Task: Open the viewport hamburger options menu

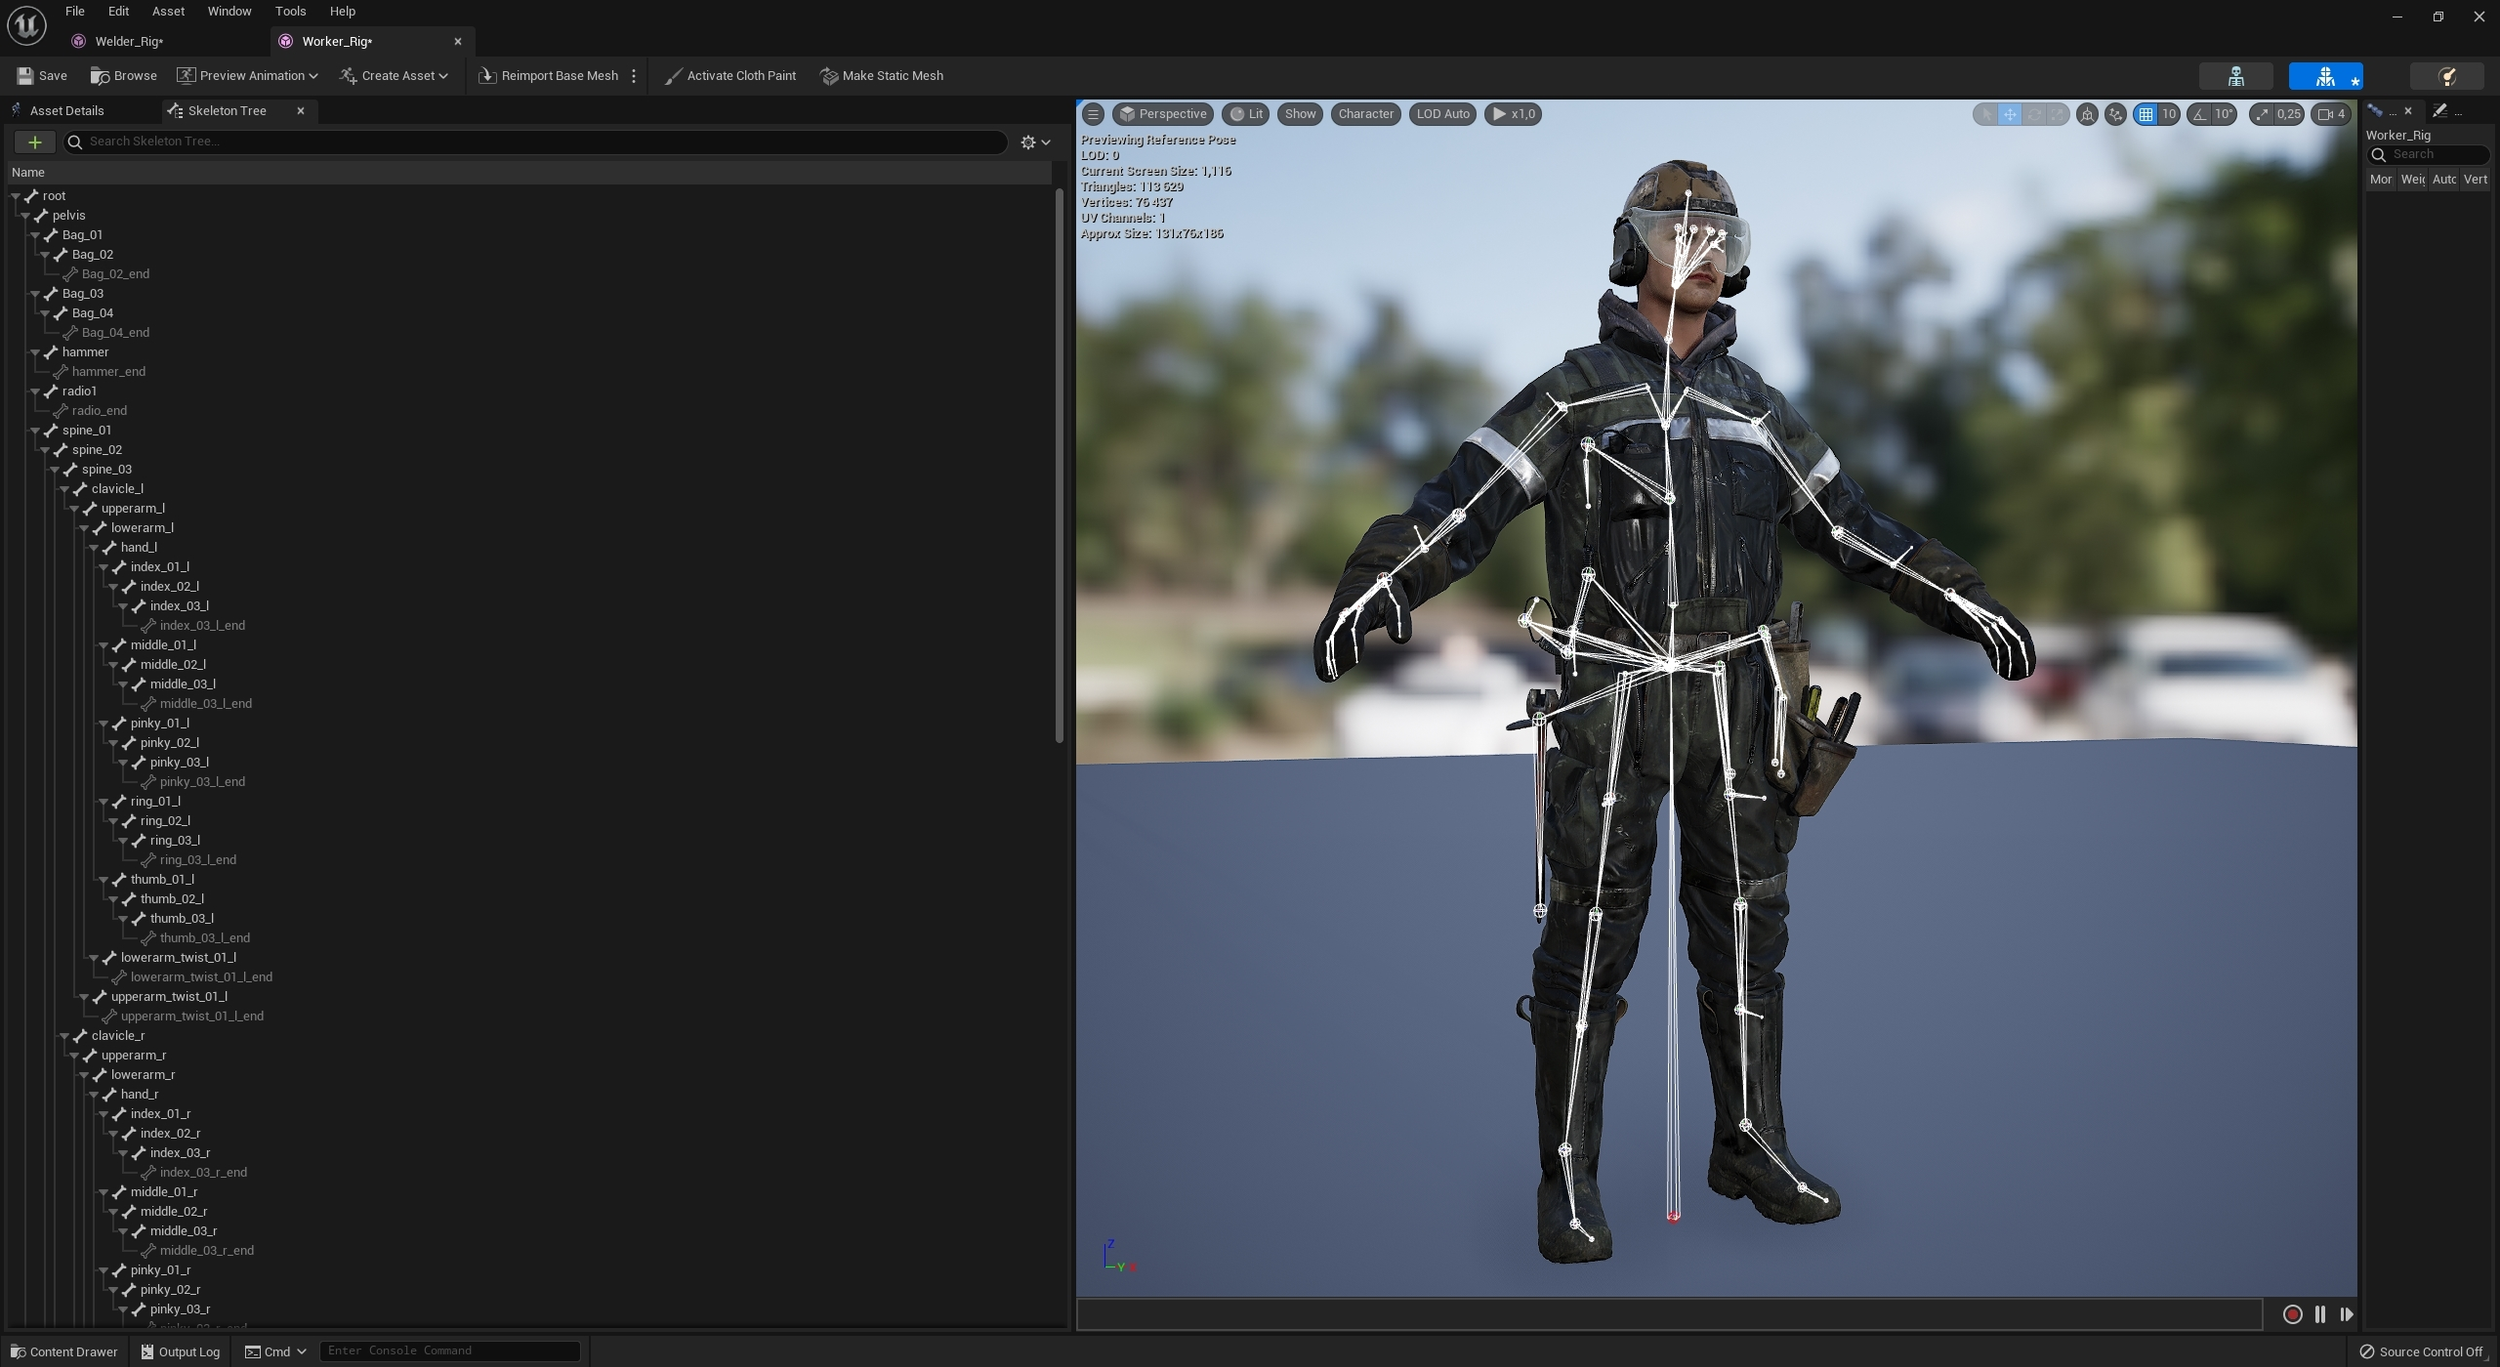Action: click(1093, 114)
